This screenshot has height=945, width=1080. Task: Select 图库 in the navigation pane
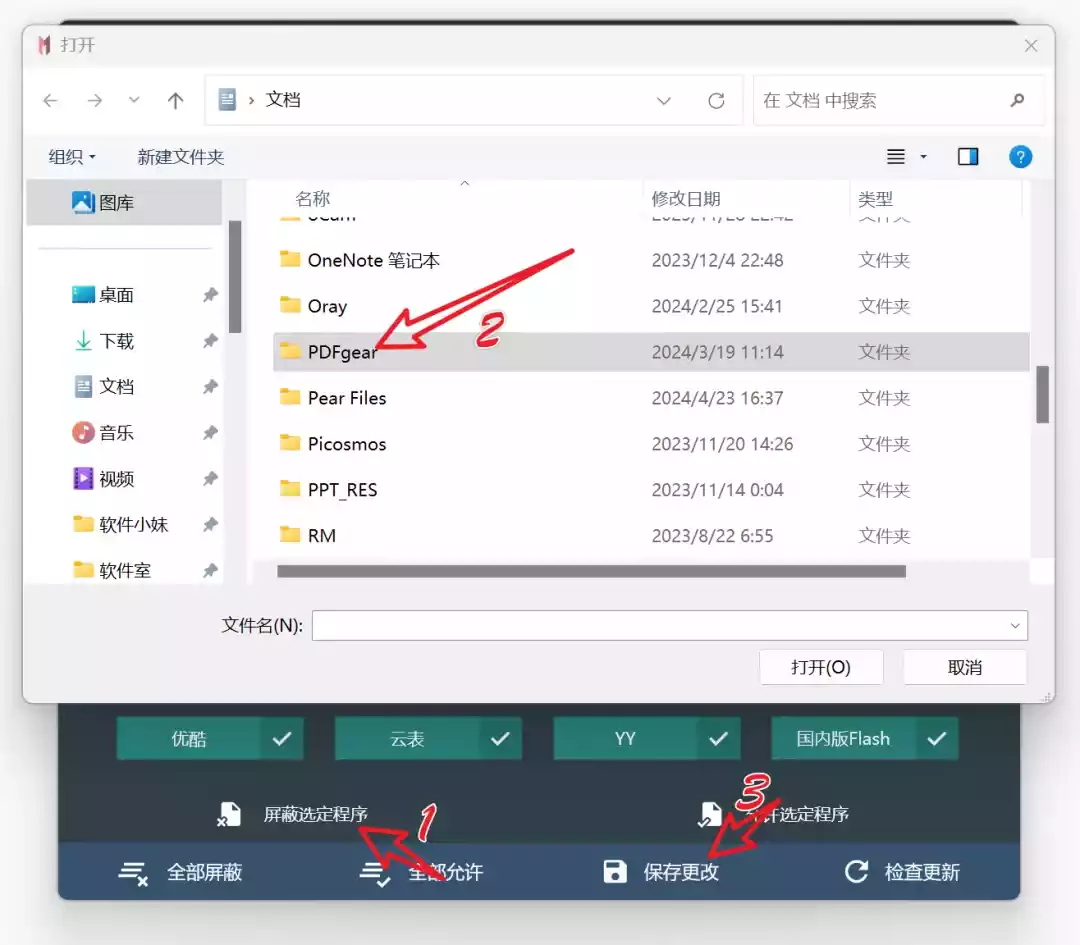click(124, 202)
